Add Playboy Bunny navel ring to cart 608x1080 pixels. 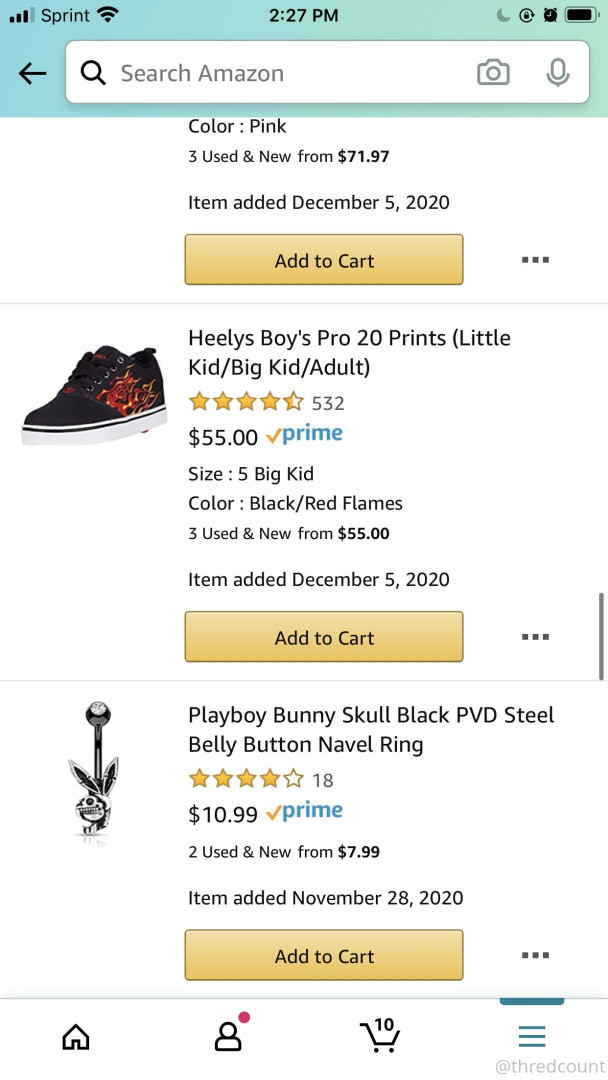(x=324, y=956)
